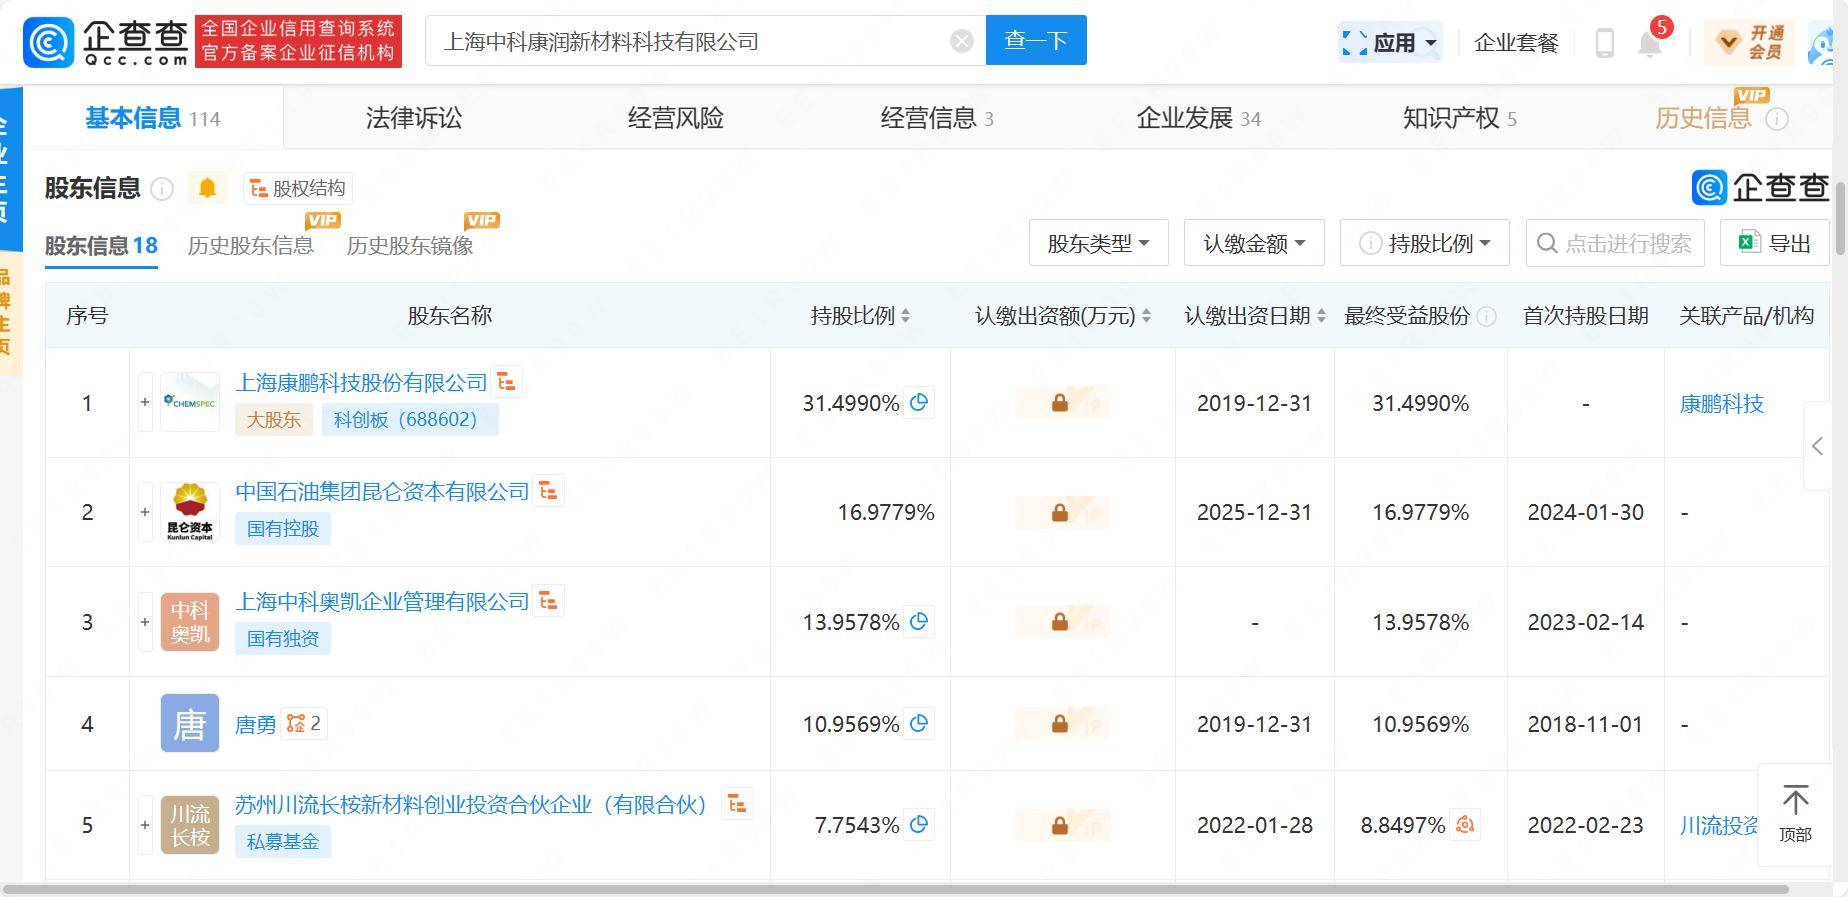Expand row for 中国石油集团昆仑资本有限公司

point(145,512)
